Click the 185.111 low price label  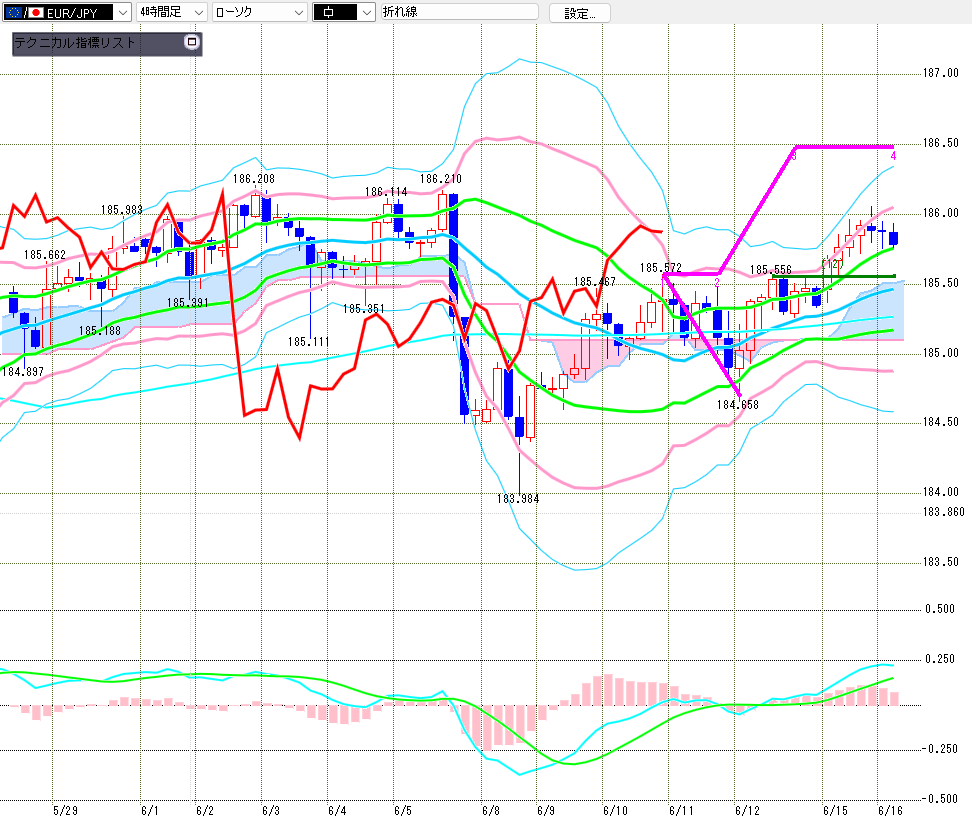tap(309, 342)
